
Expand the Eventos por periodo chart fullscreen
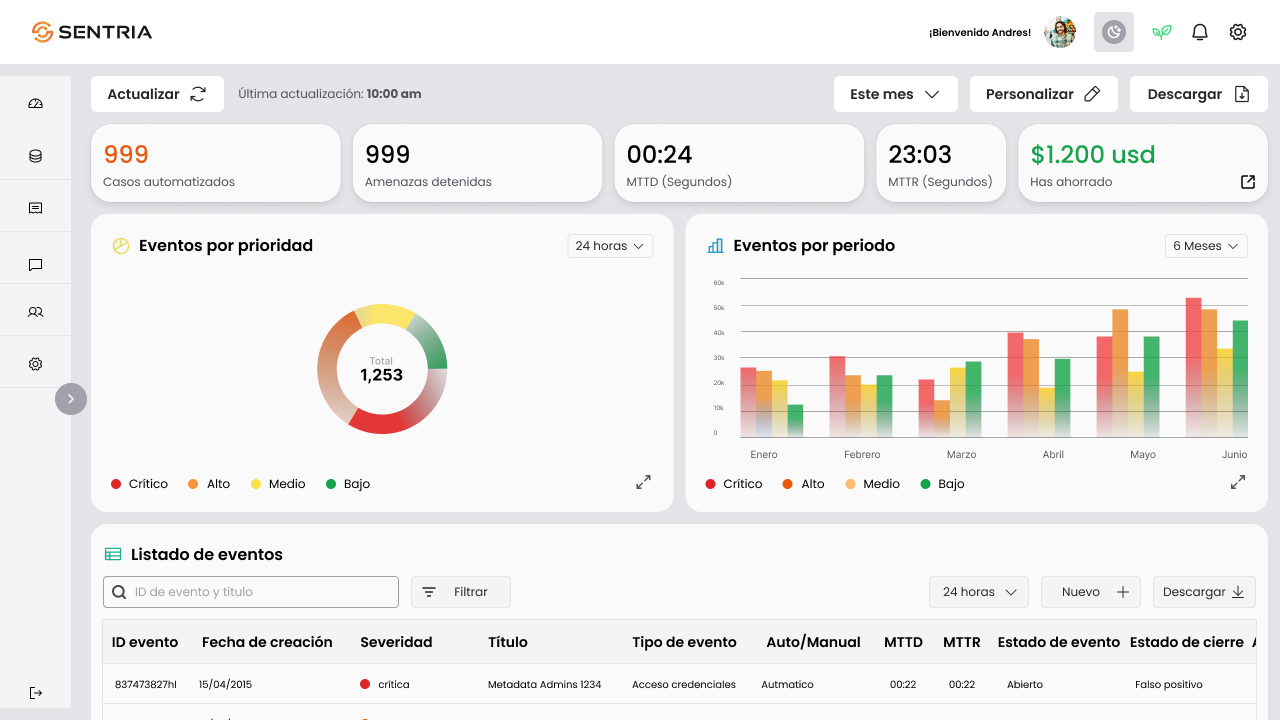pos(1238,482)
